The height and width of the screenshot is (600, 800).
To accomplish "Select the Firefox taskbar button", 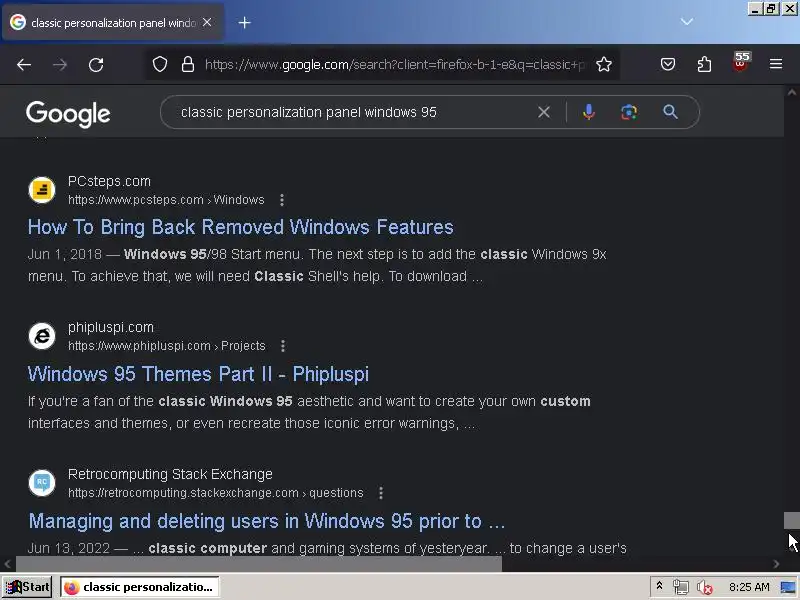I will point(139,587).
